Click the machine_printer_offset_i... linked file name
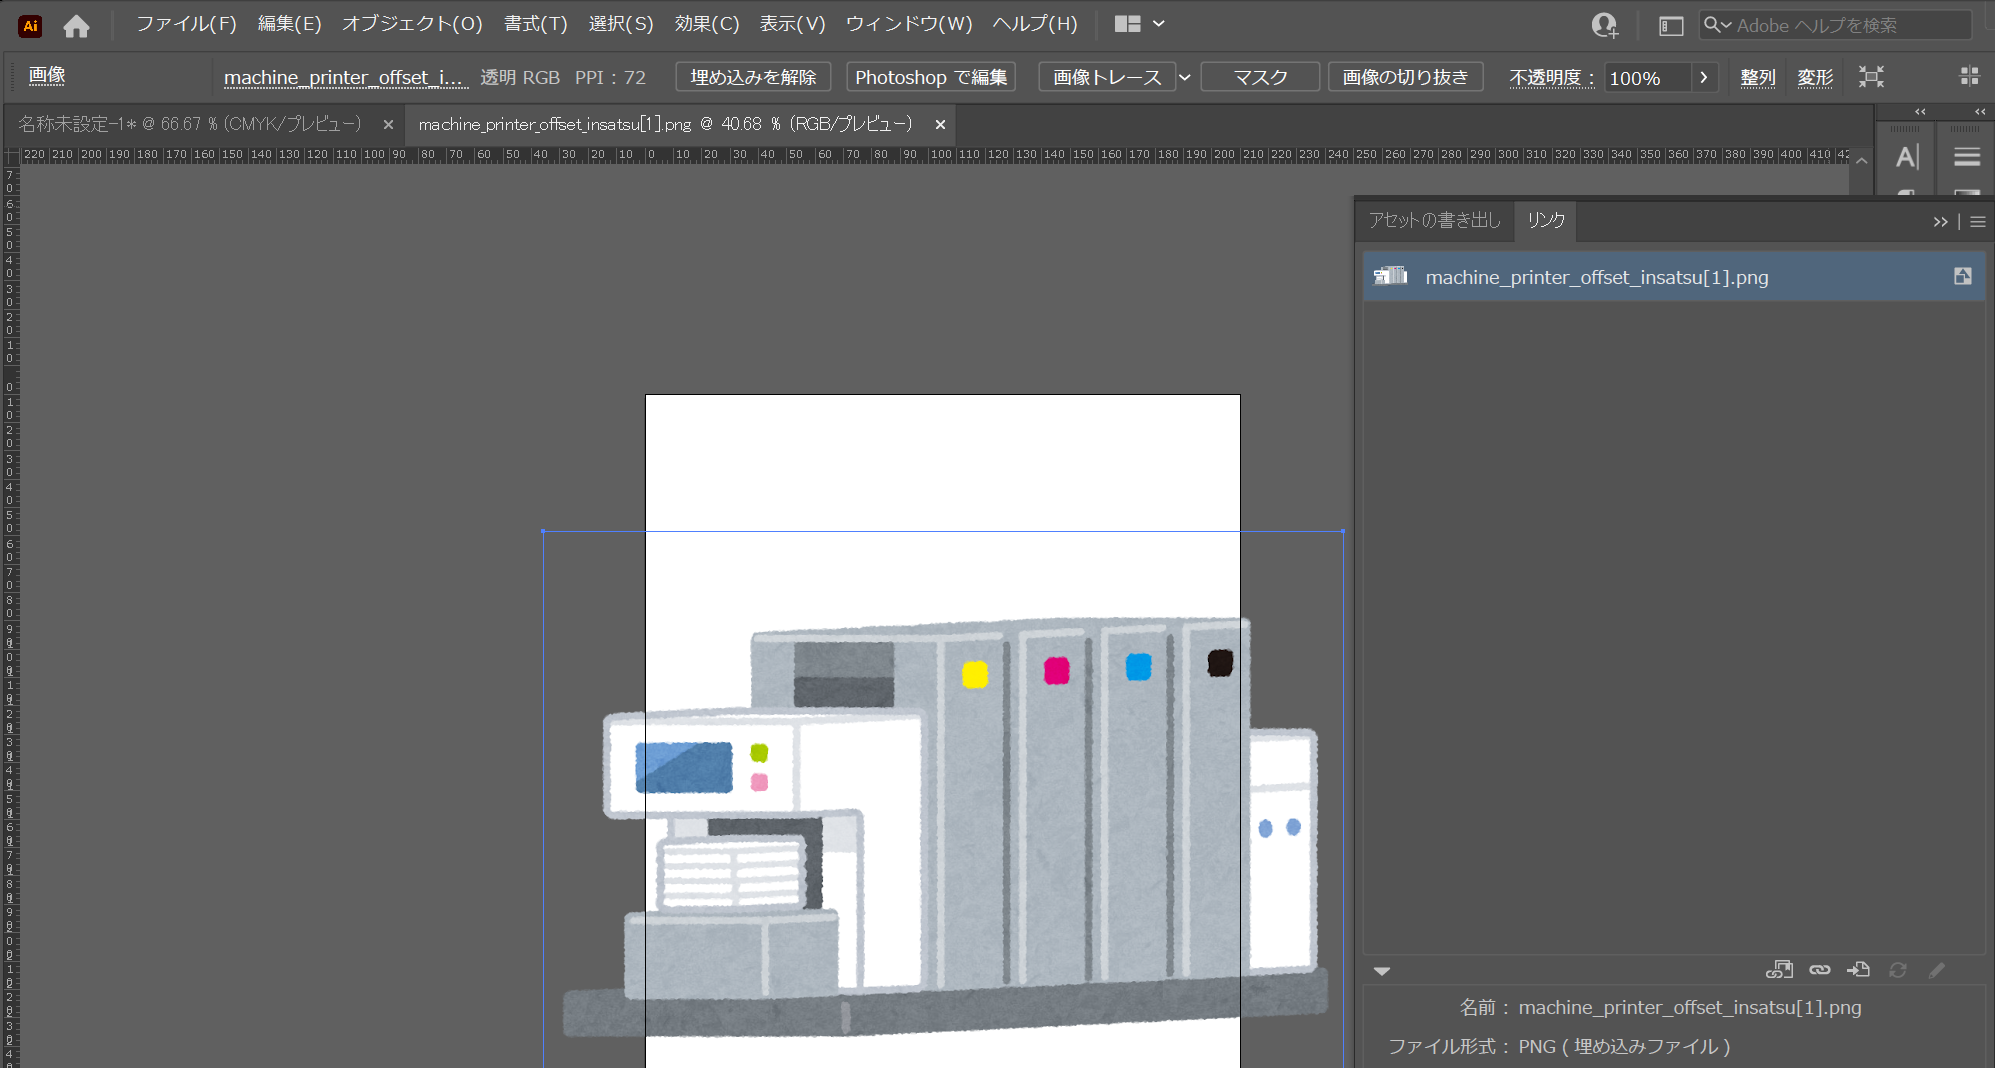This screenshot has height=1068, width=1995. (x=345, y=78)
